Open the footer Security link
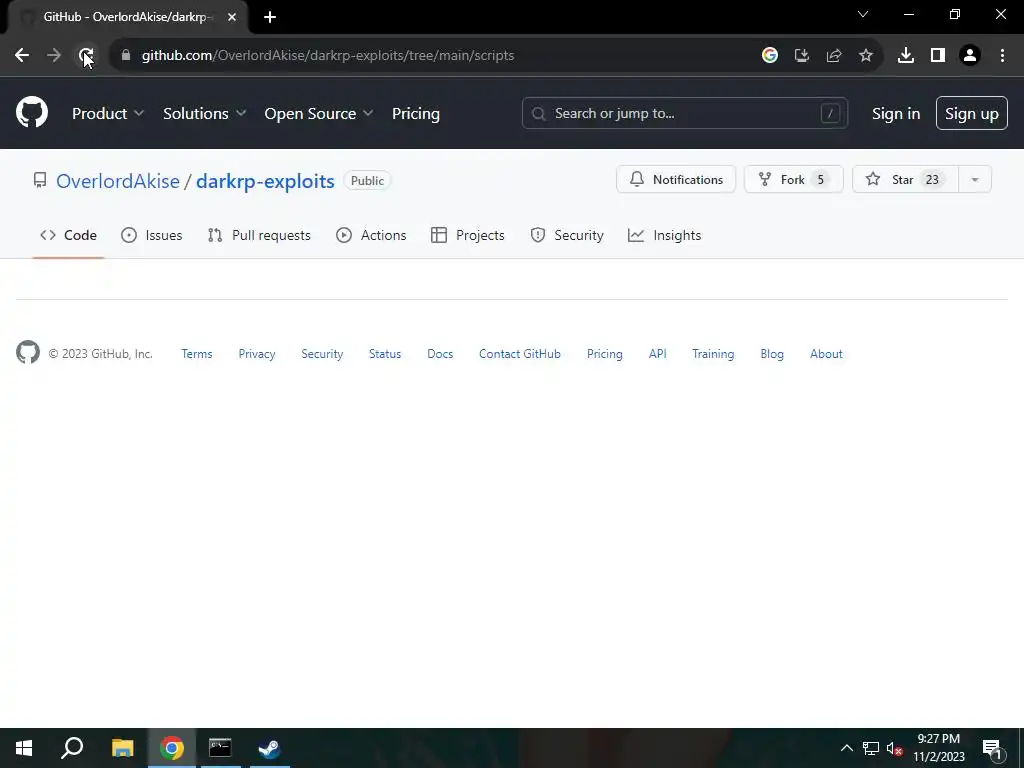The image size is (1024, 768). 322,354
